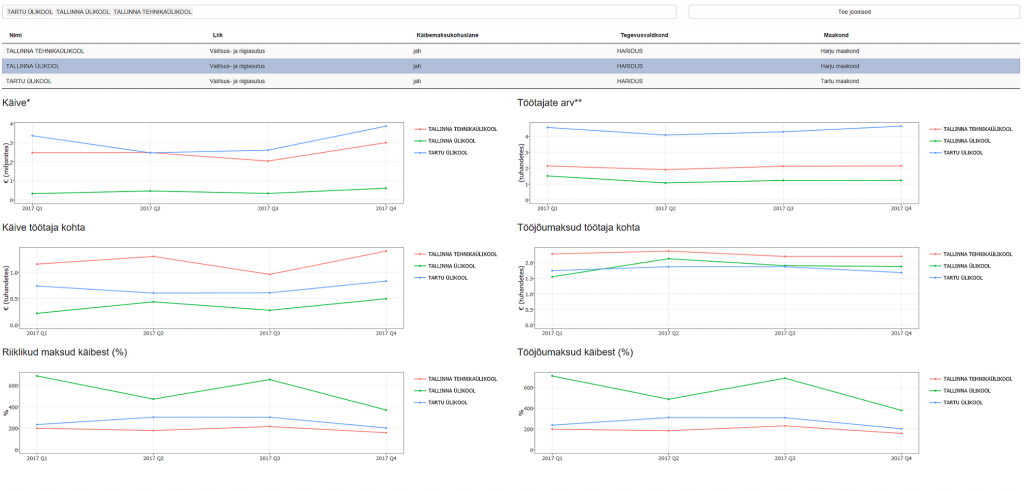
Task: Click the 'Tööjõumaksud töötaja kohta' chart title
Action: [x=579, y=227]
